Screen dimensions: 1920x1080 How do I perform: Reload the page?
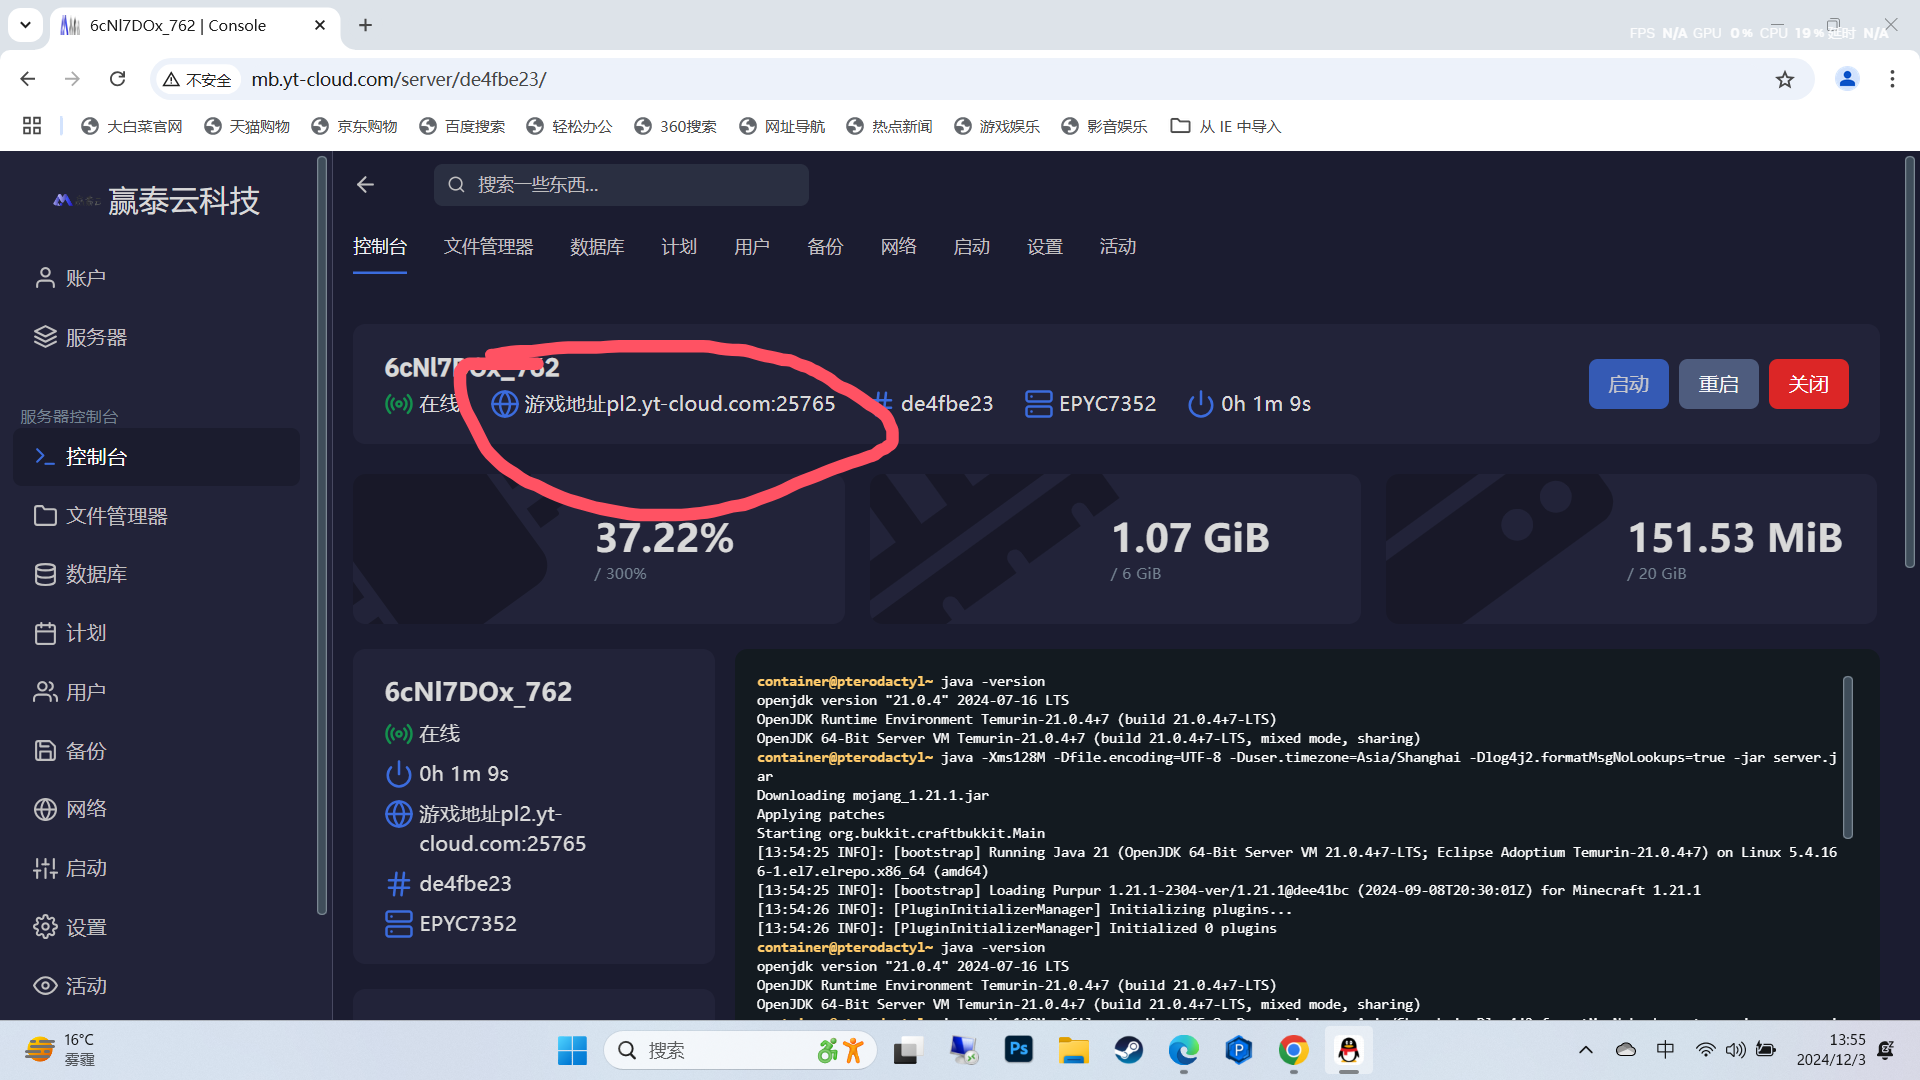click(x=118, y=79)
